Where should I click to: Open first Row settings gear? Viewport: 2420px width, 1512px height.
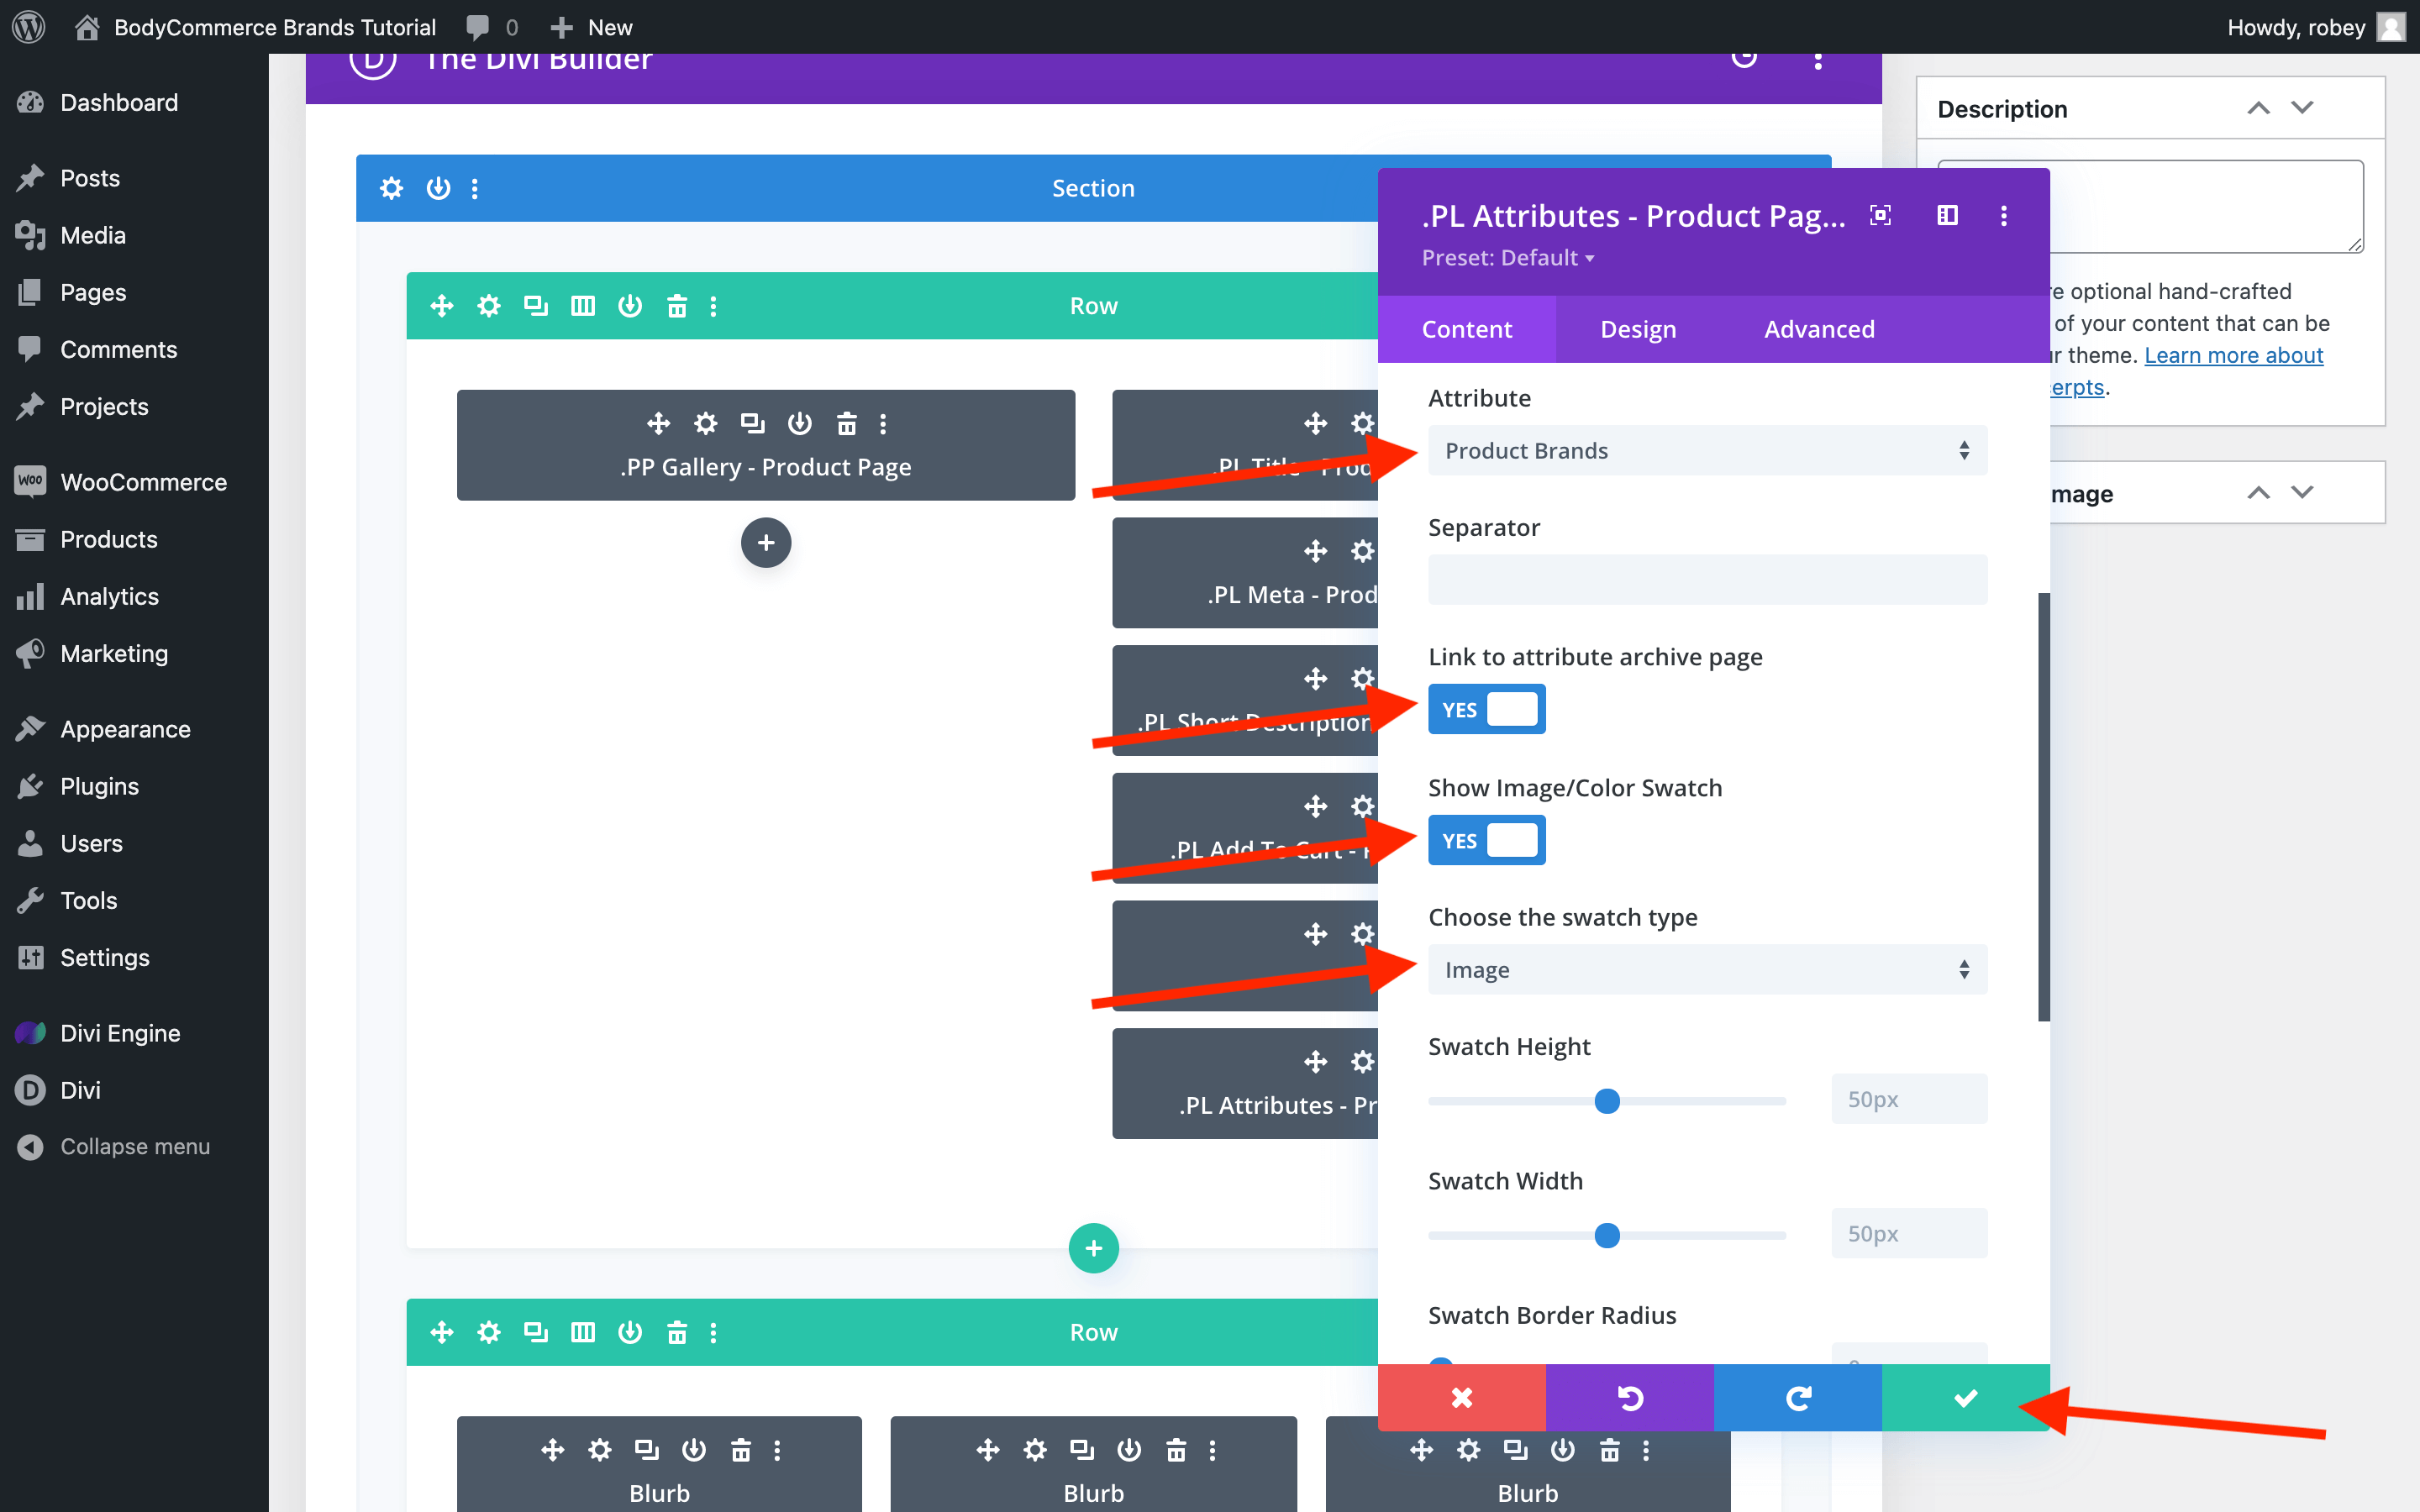[489, 306]
